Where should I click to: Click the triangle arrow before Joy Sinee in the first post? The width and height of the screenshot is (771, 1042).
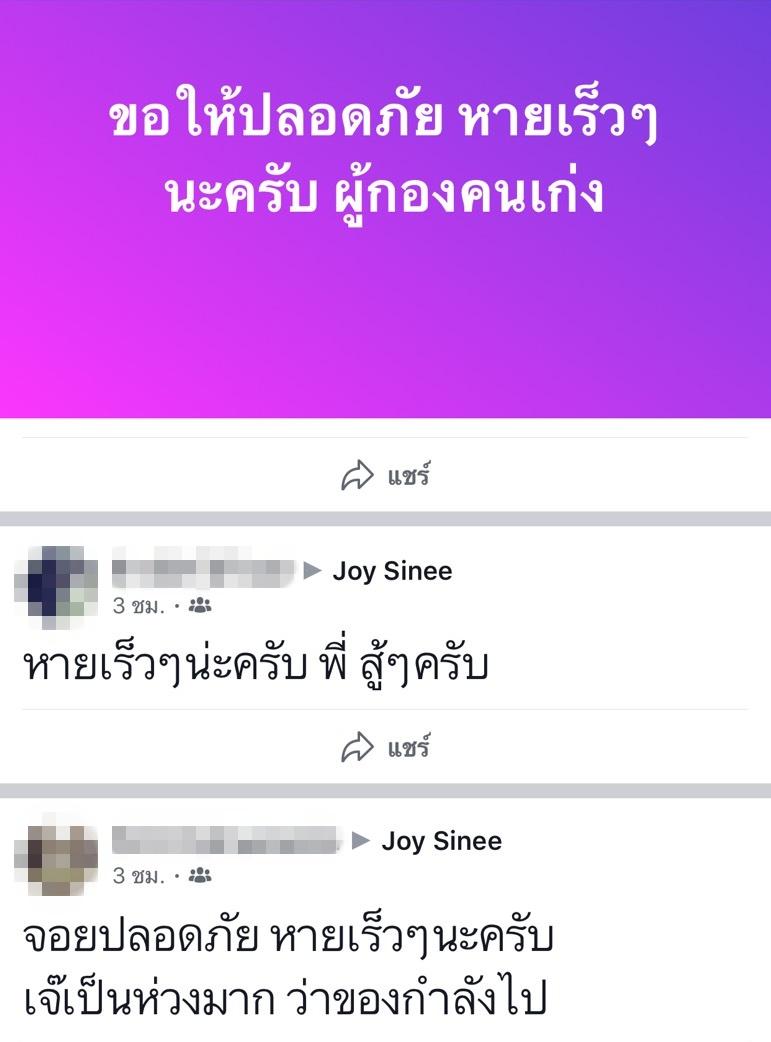point(312,570)
